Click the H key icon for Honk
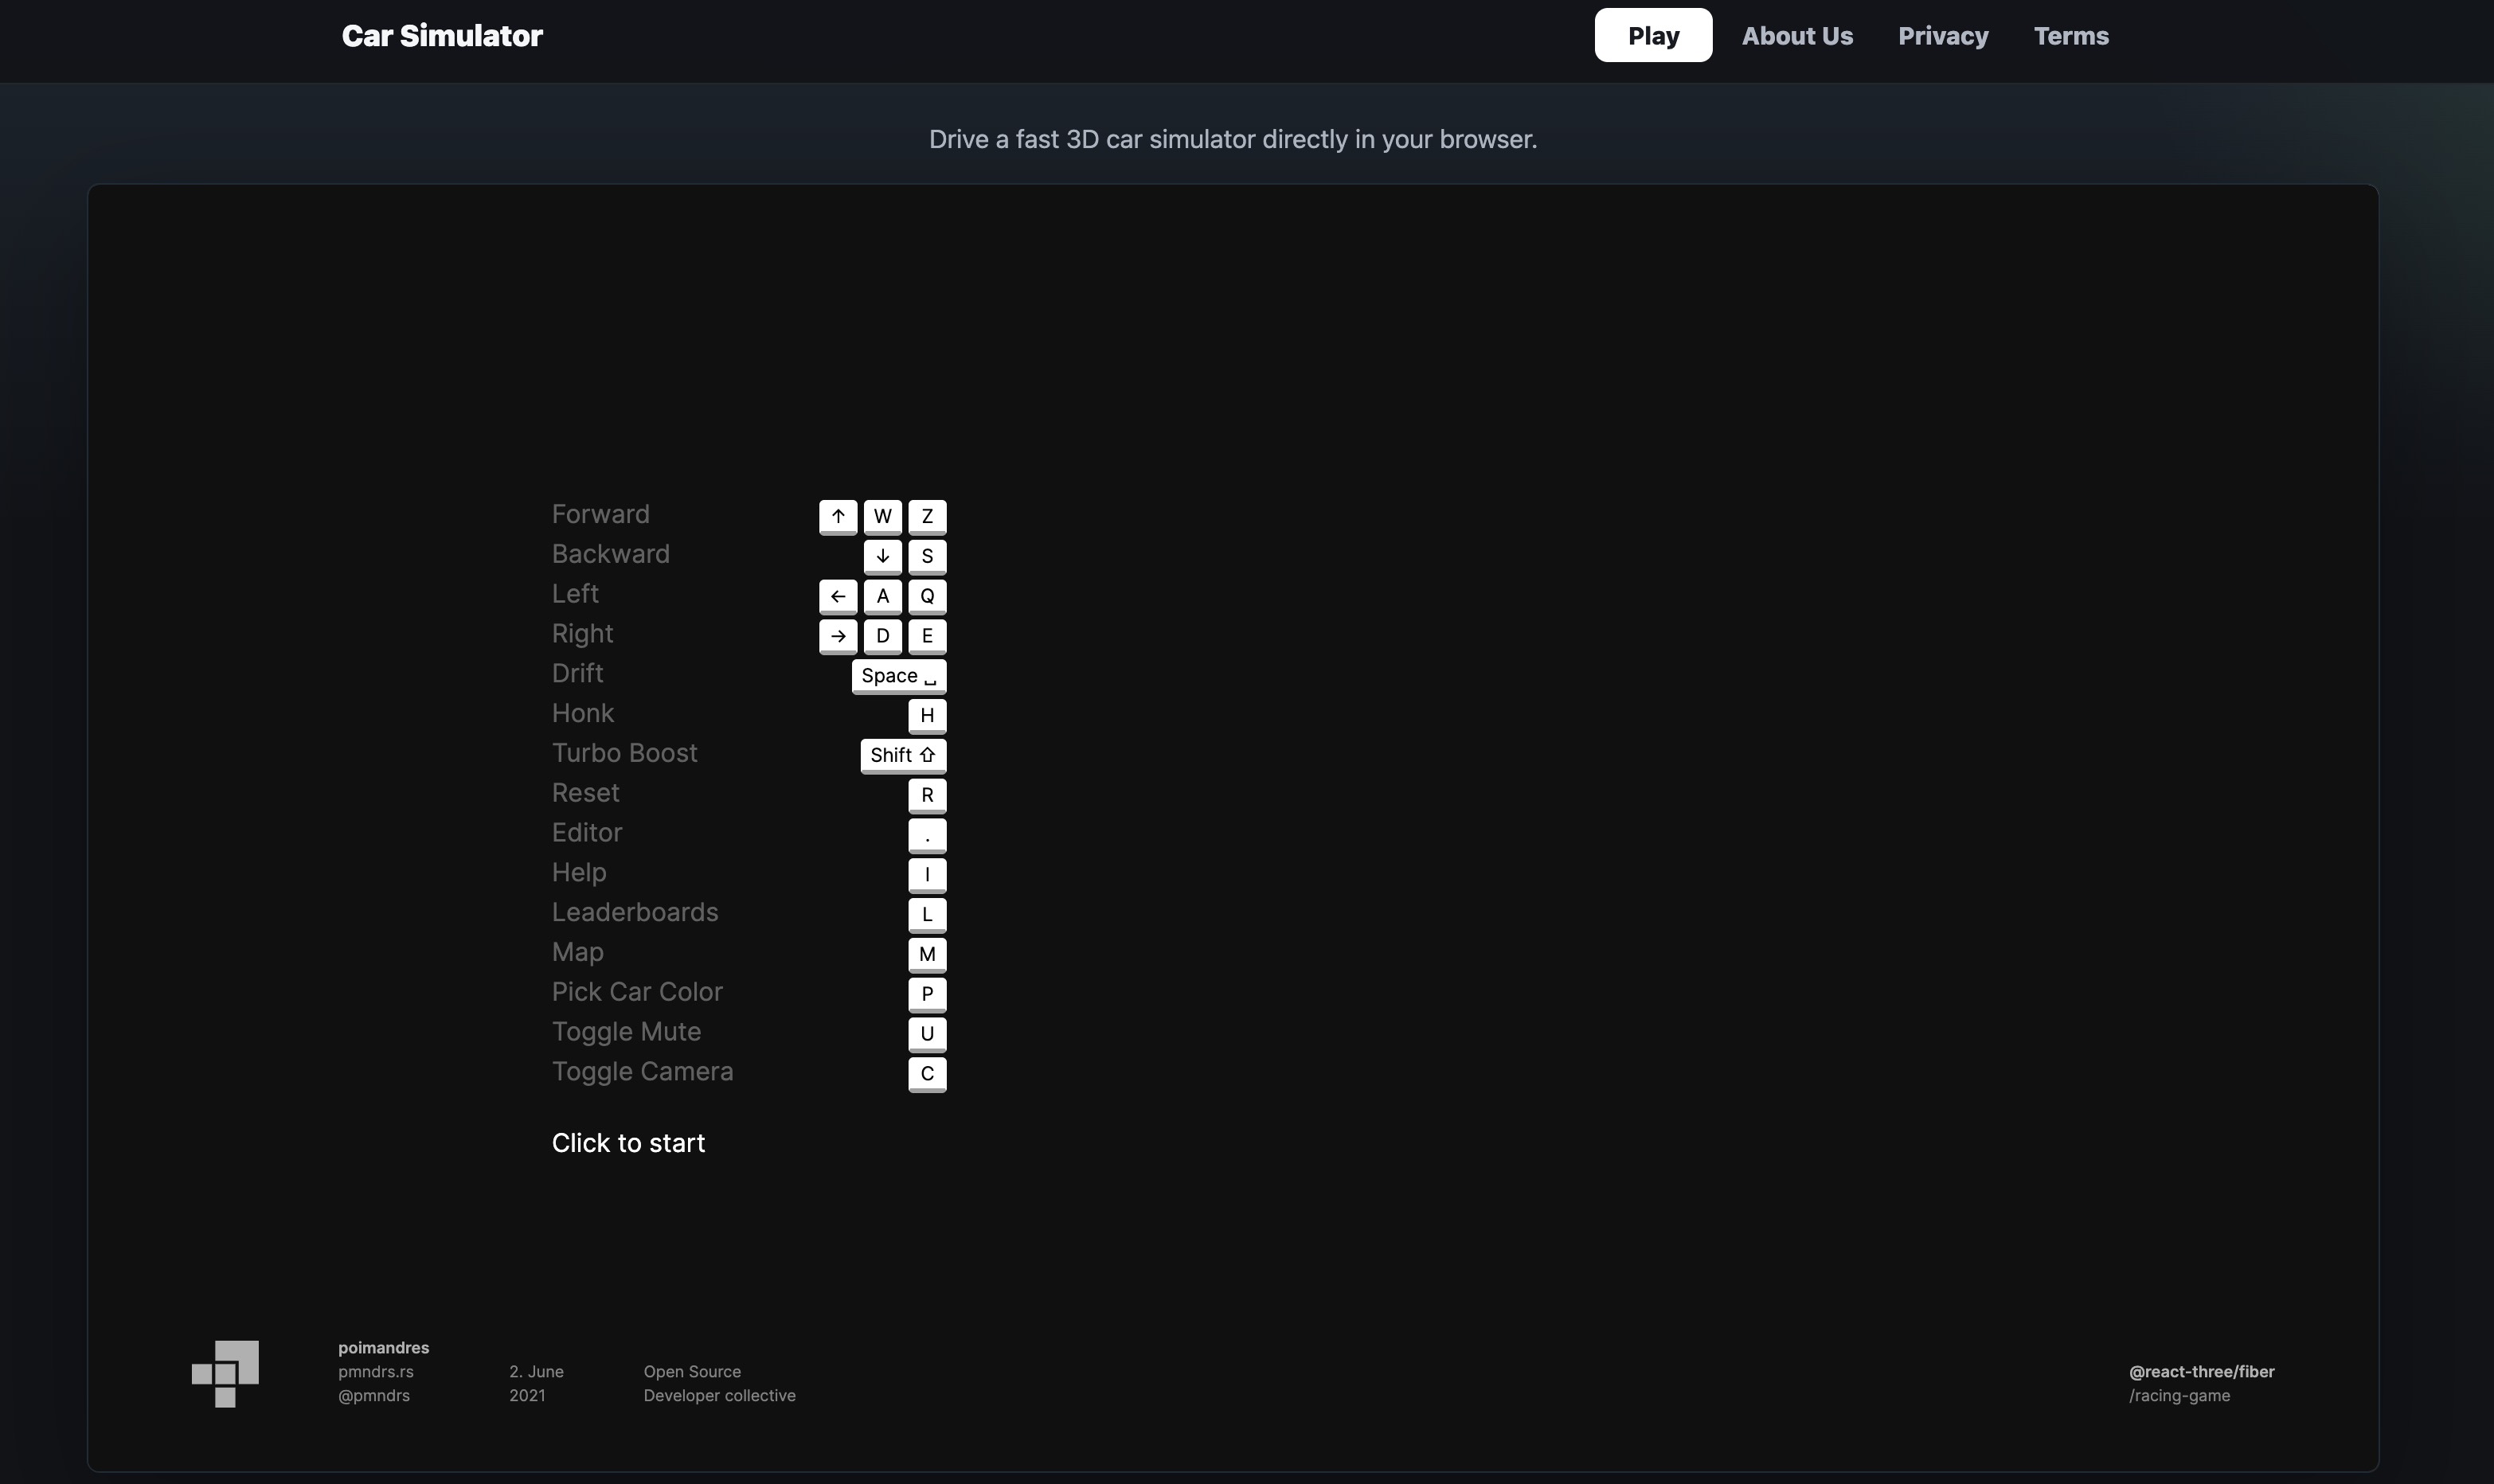Image resolution: width=2494 pixels, height=1484 pixels. pos(927,716)
